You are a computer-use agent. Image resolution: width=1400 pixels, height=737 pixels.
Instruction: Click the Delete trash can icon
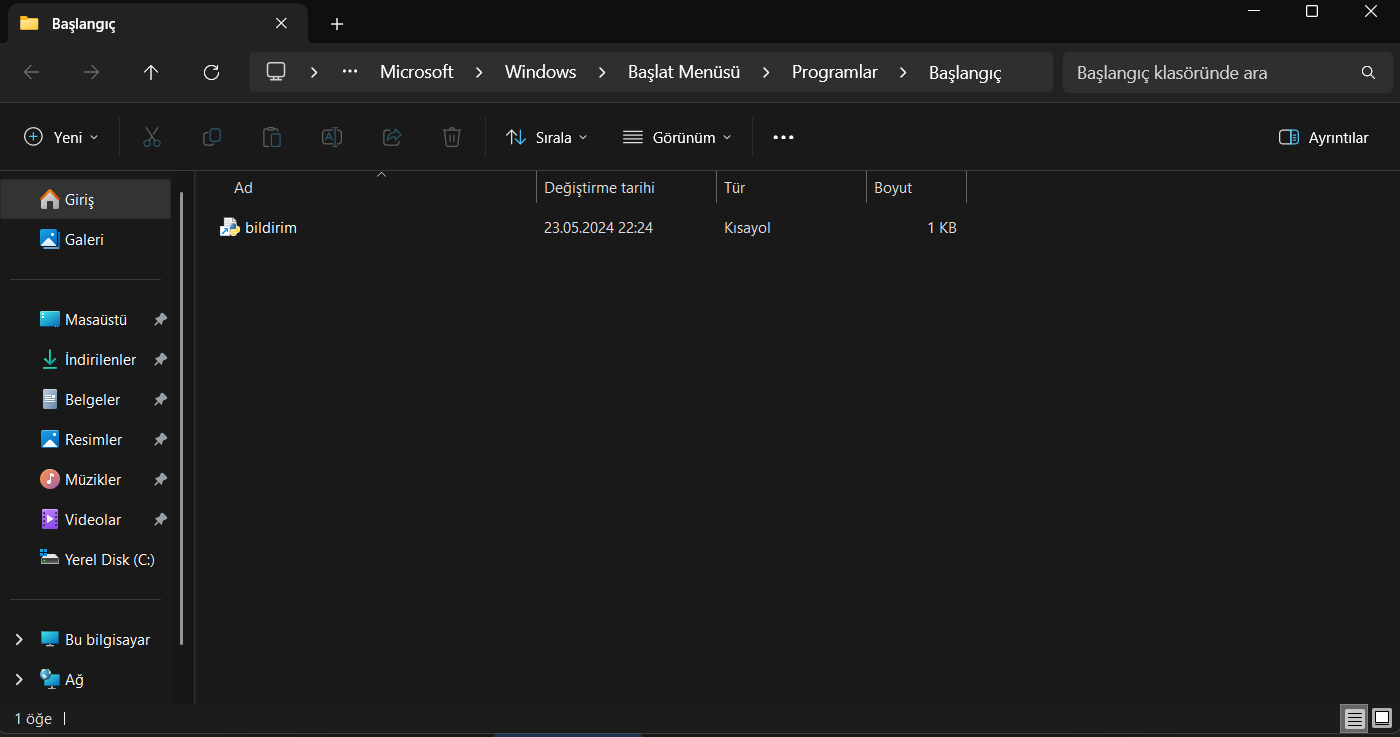[452, 137]
